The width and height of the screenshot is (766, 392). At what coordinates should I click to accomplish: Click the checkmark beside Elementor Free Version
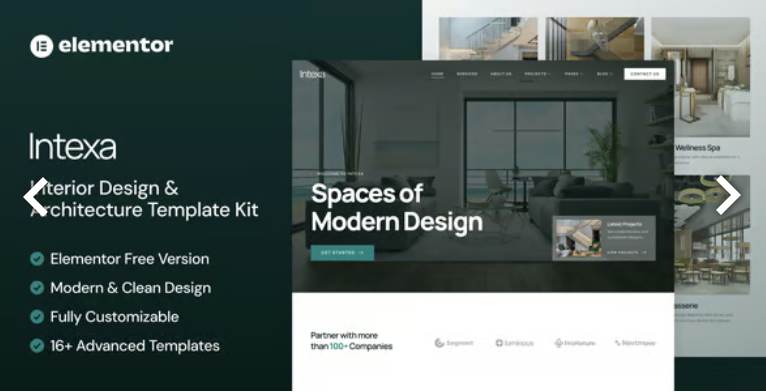click(x=37, y=259)
